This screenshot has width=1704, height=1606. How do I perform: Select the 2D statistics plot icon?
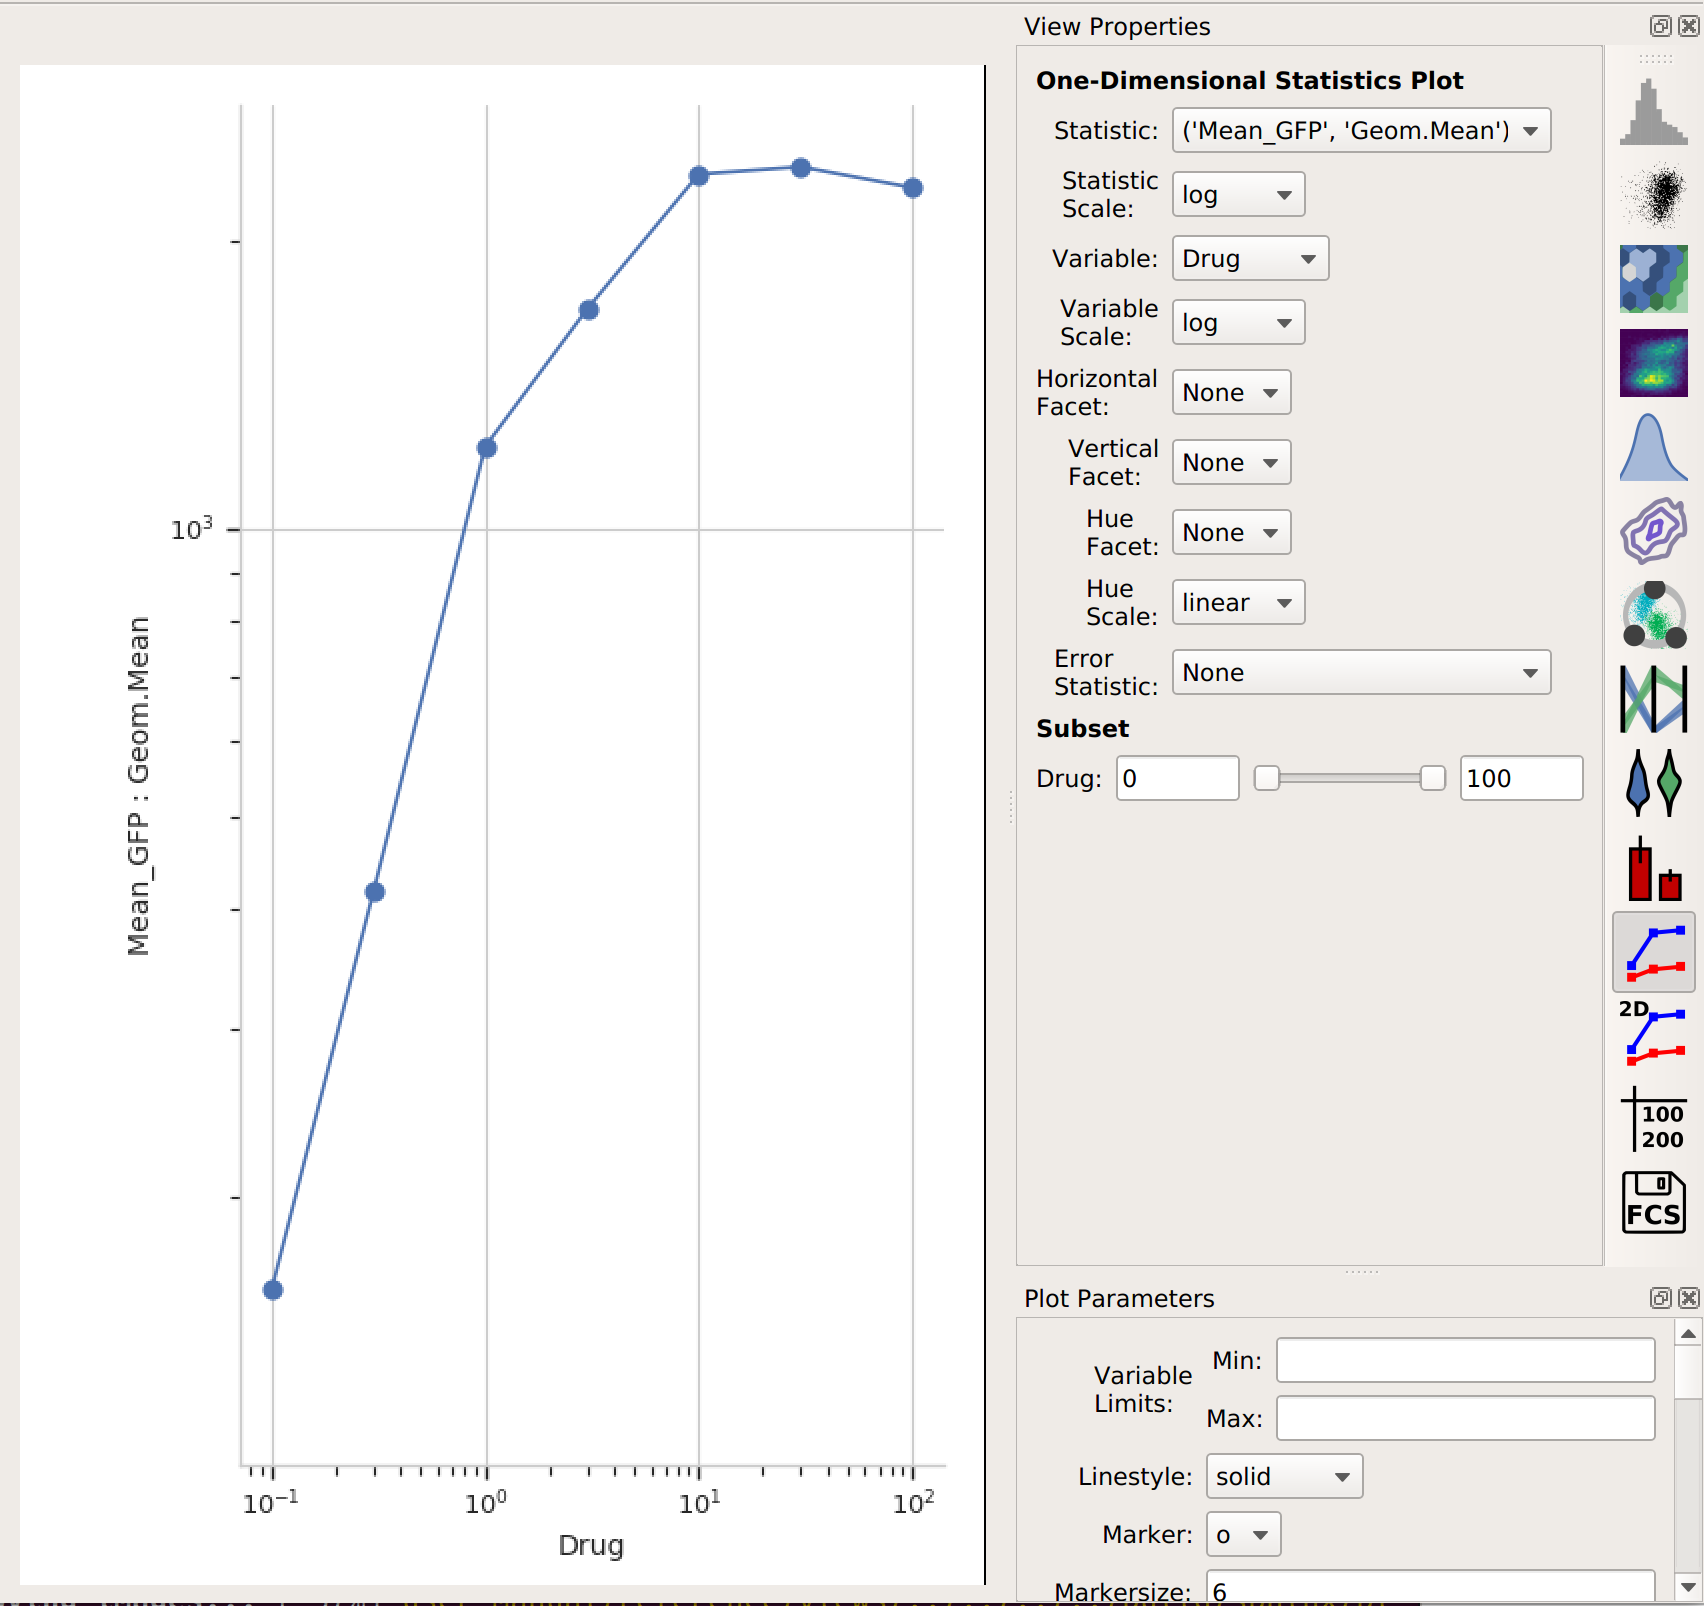click(x=1653, y=1035)
